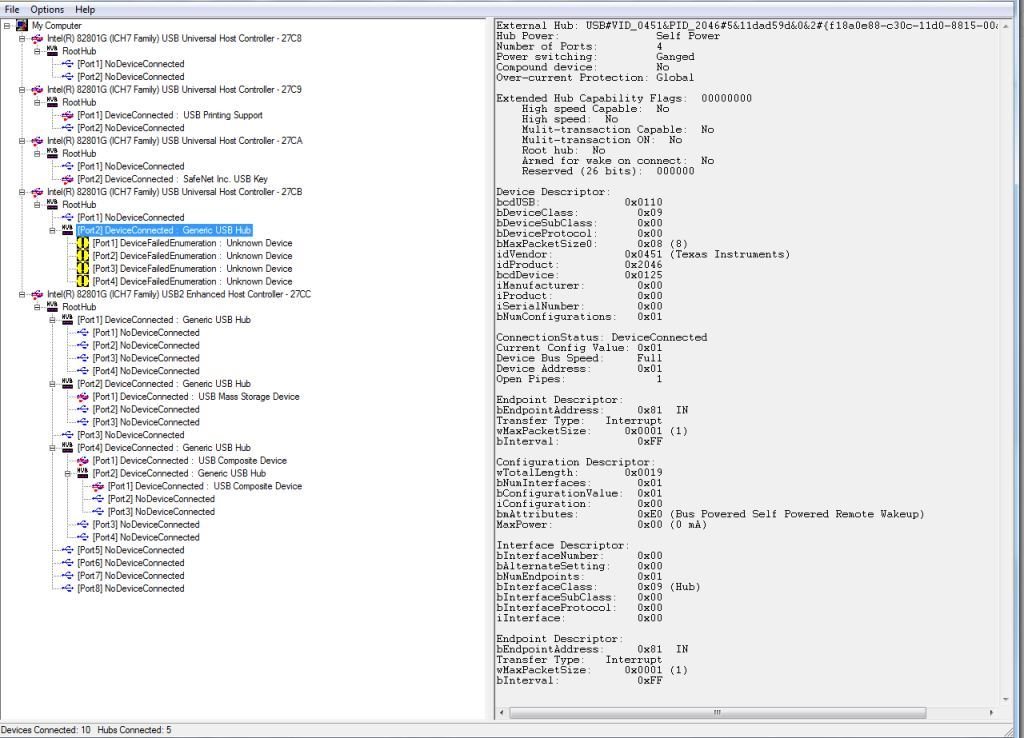Click warning icon of failed Port3 Unknown Device
This screenshot has width=1024, height=738.
pos(82,268)
